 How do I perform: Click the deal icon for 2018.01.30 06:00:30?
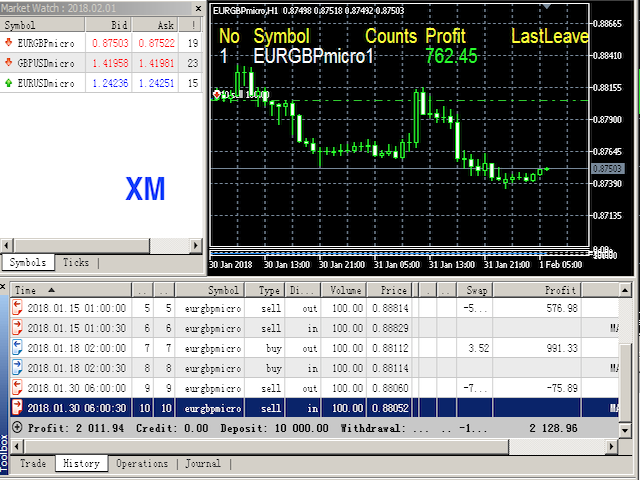point(17,407)
